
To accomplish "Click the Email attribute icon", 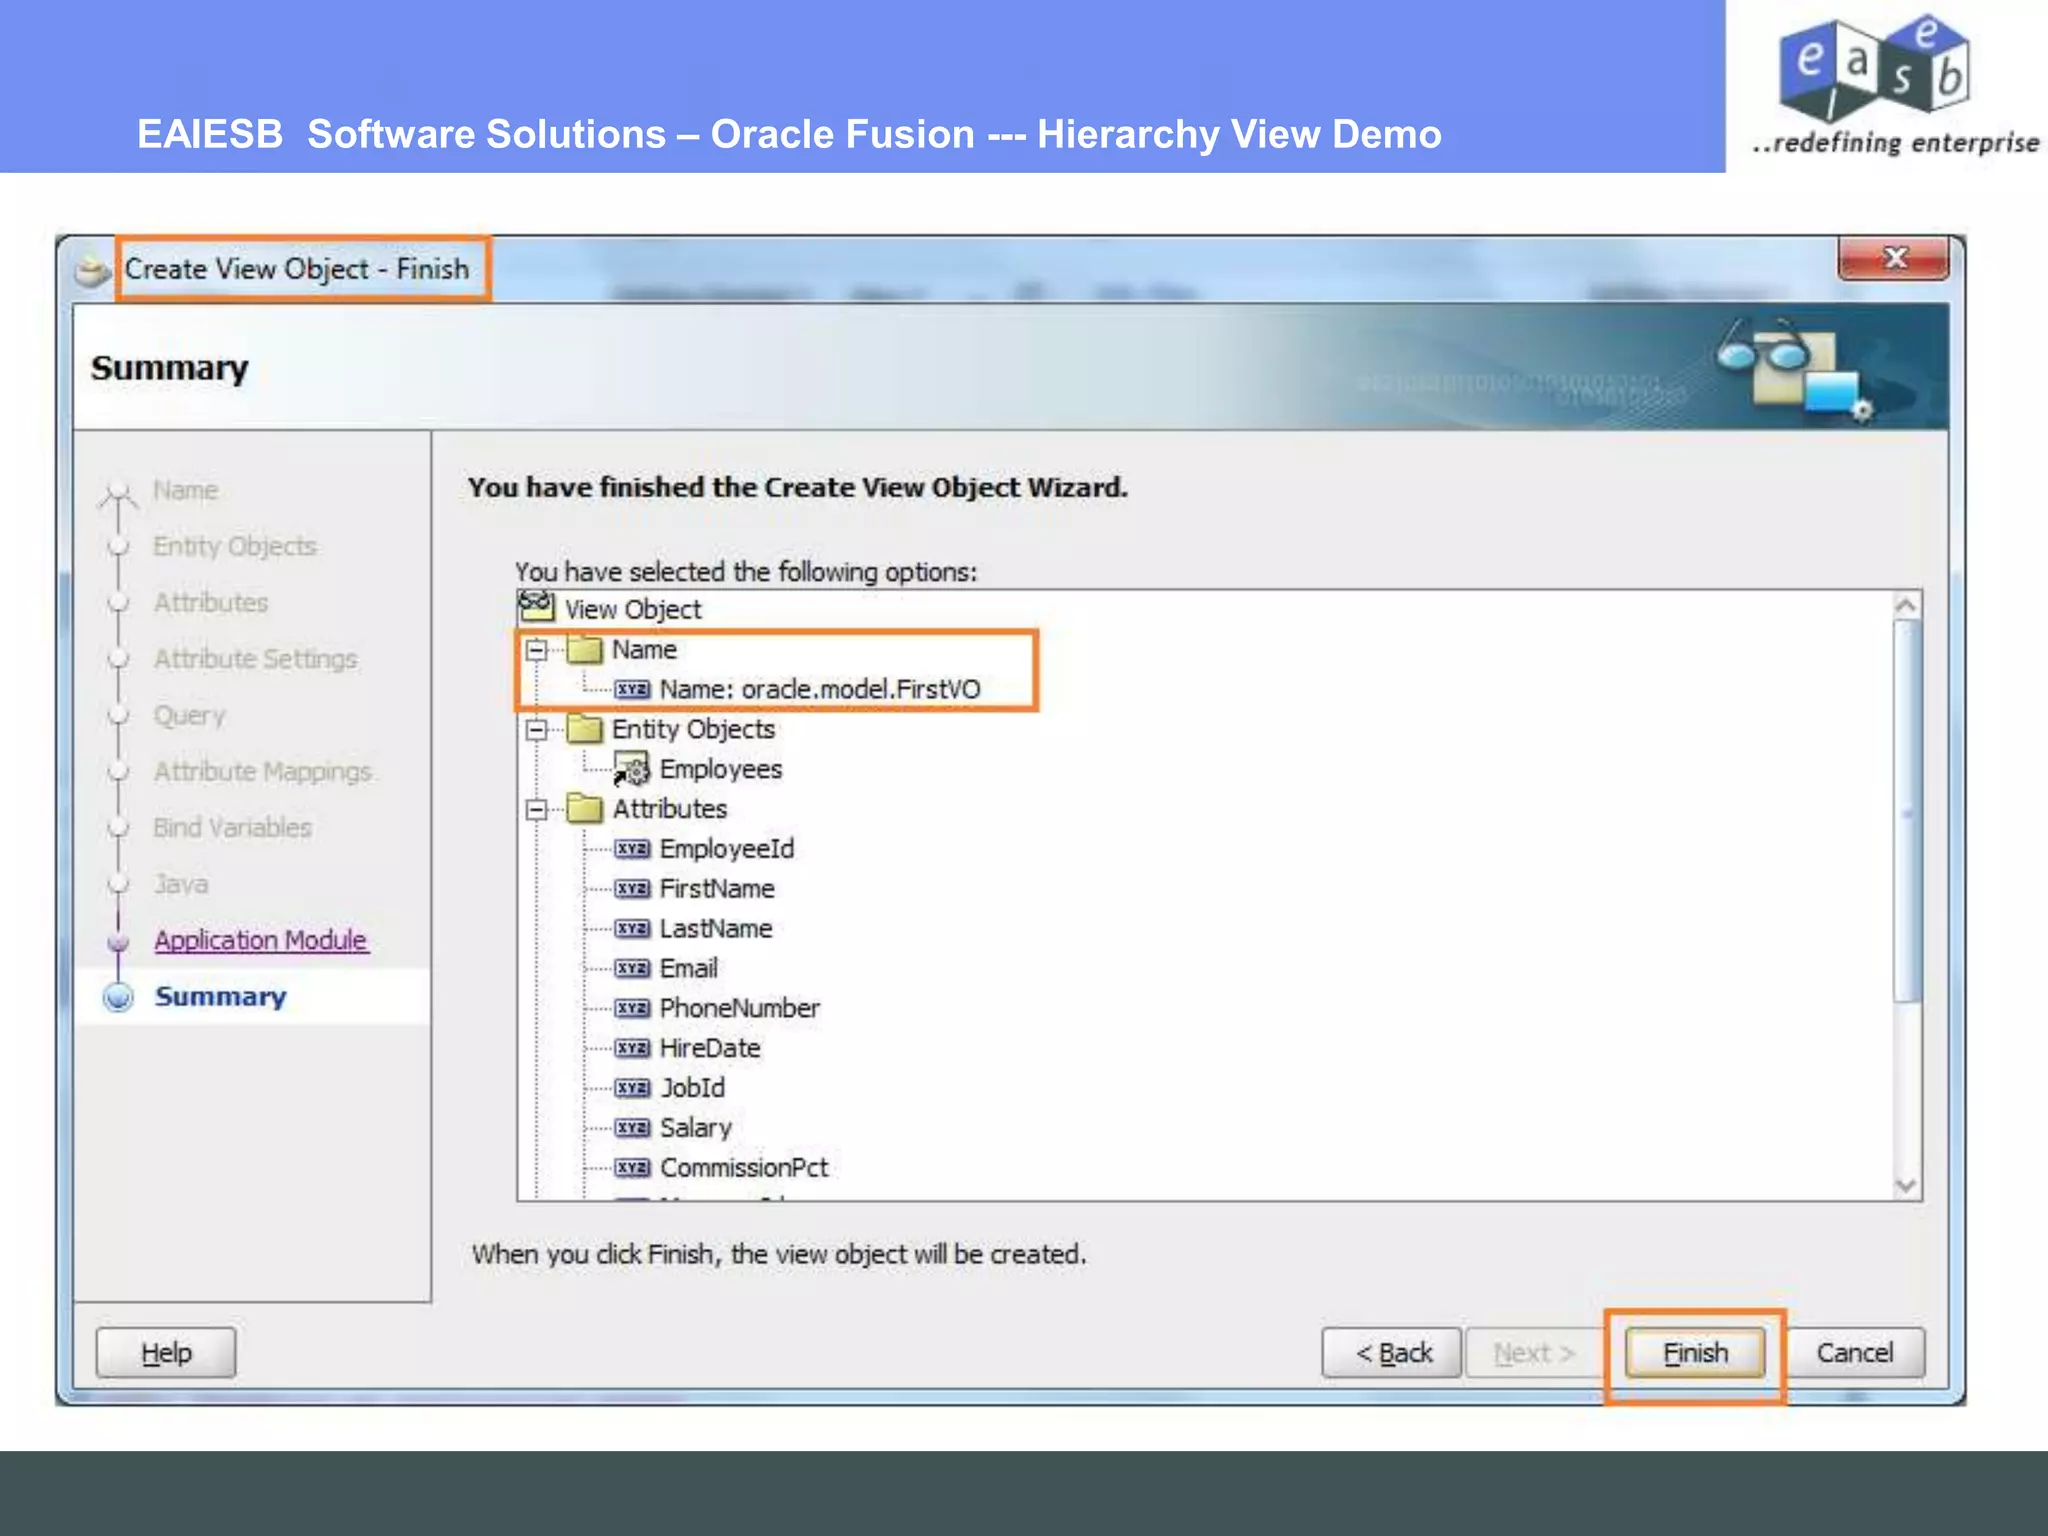I will [x=632, y=968].
